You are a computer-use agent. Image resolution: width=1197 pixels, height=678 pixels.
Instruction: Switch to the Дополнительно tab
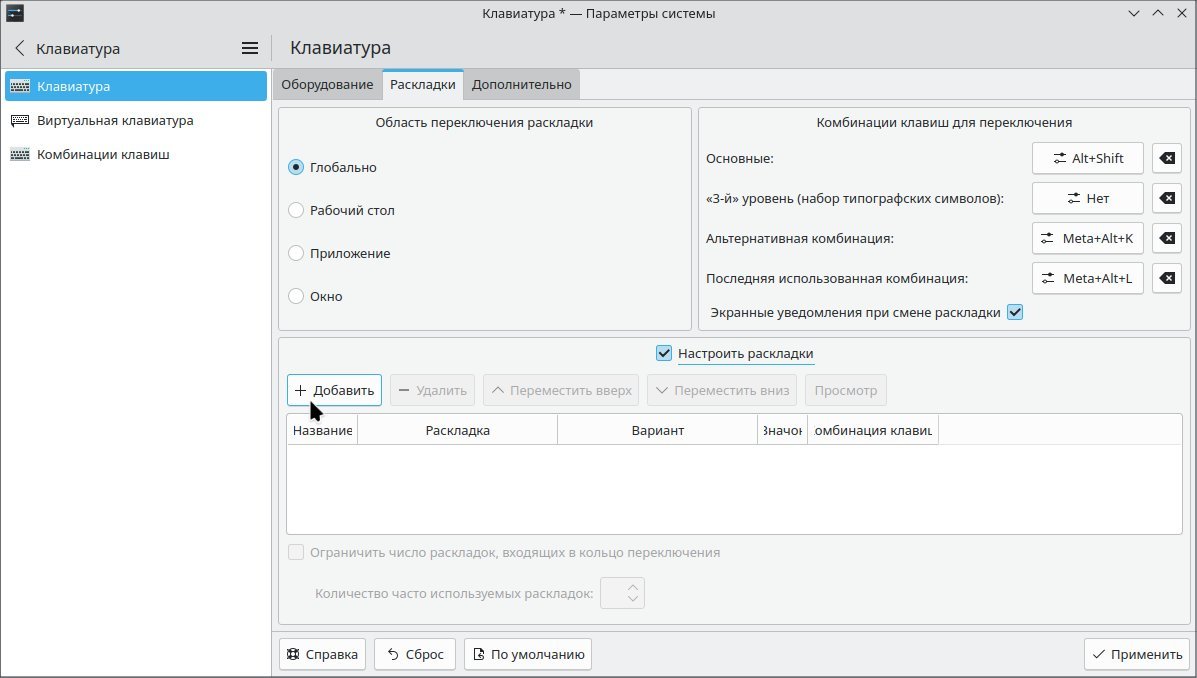point(521,84)
